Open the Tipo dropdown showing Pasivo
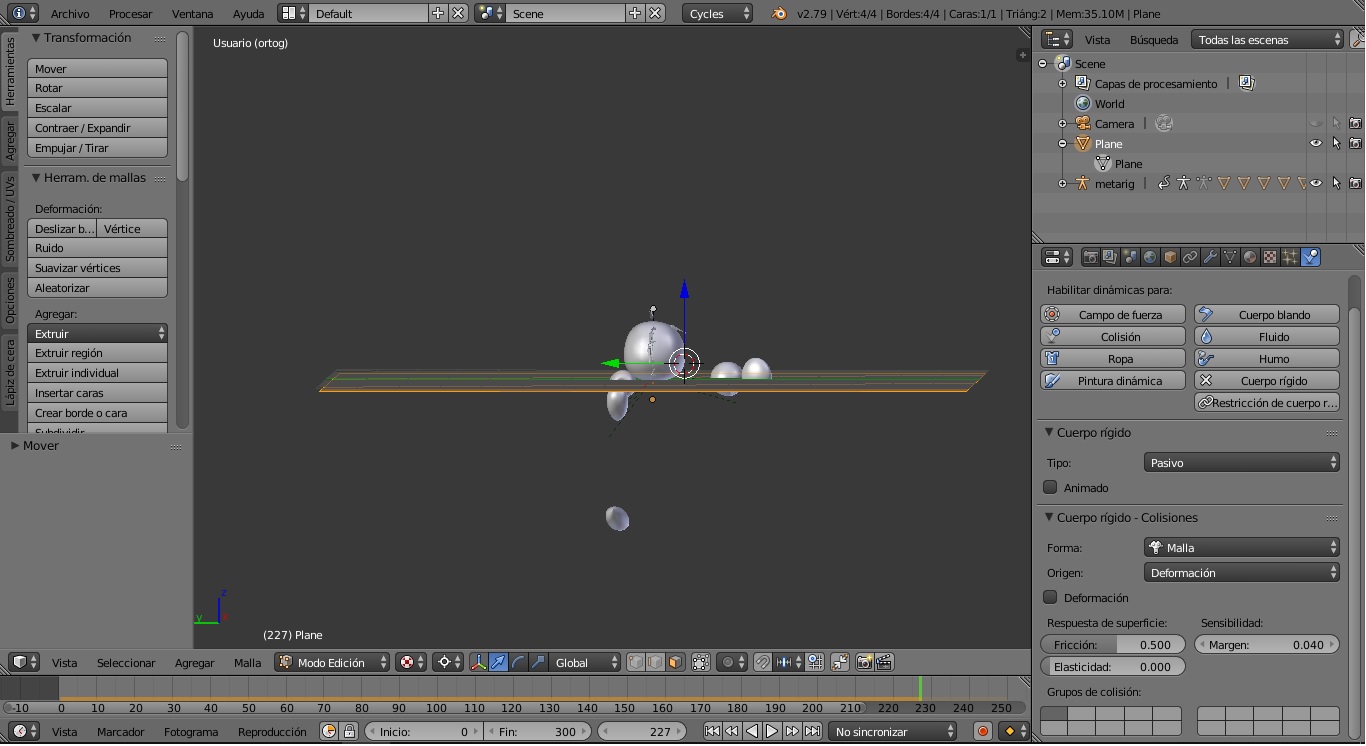 pyautogui.click(x=1241, y=463)
